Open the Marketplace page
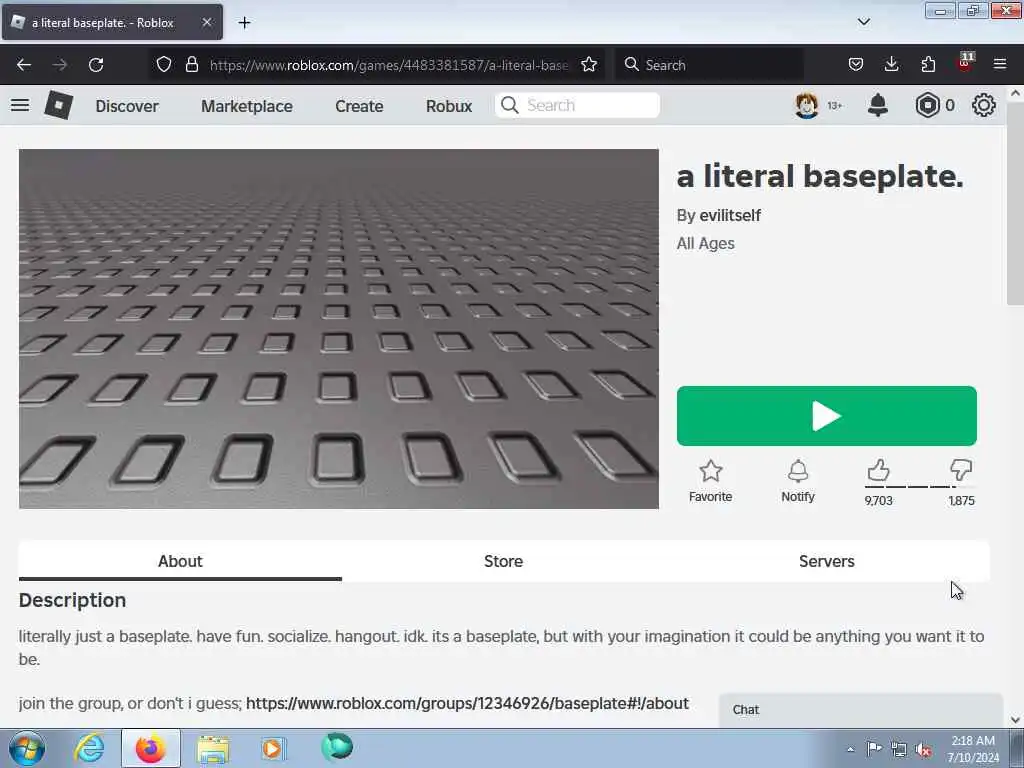Viewport: 1024px width, 768px height. (x=247, y=106)
